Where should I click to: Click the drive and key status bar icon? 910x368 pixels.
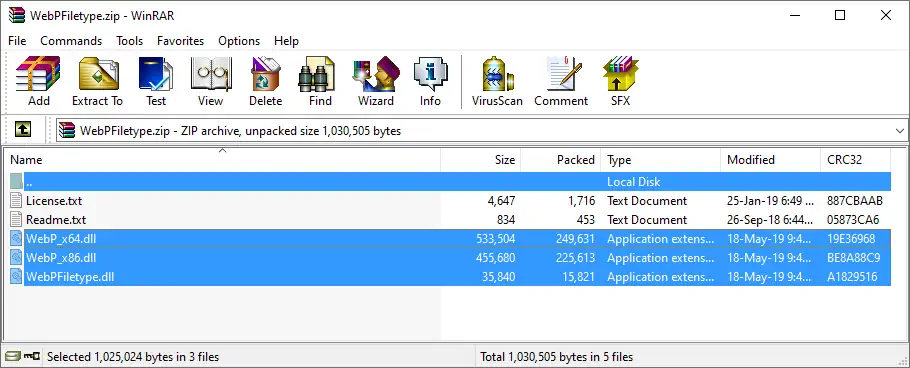point(23,356)
